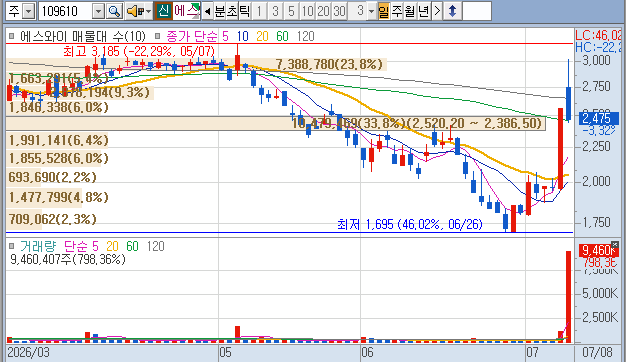Open the period value 3 dropdown
This screenshot has width=626, height=362.
click(x=371, y=11)
